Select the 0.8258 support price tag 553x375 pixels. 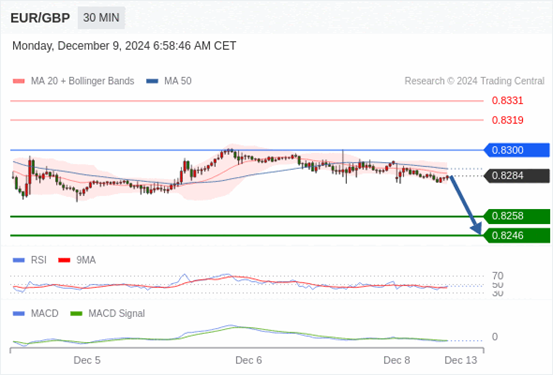pos(517,216)
